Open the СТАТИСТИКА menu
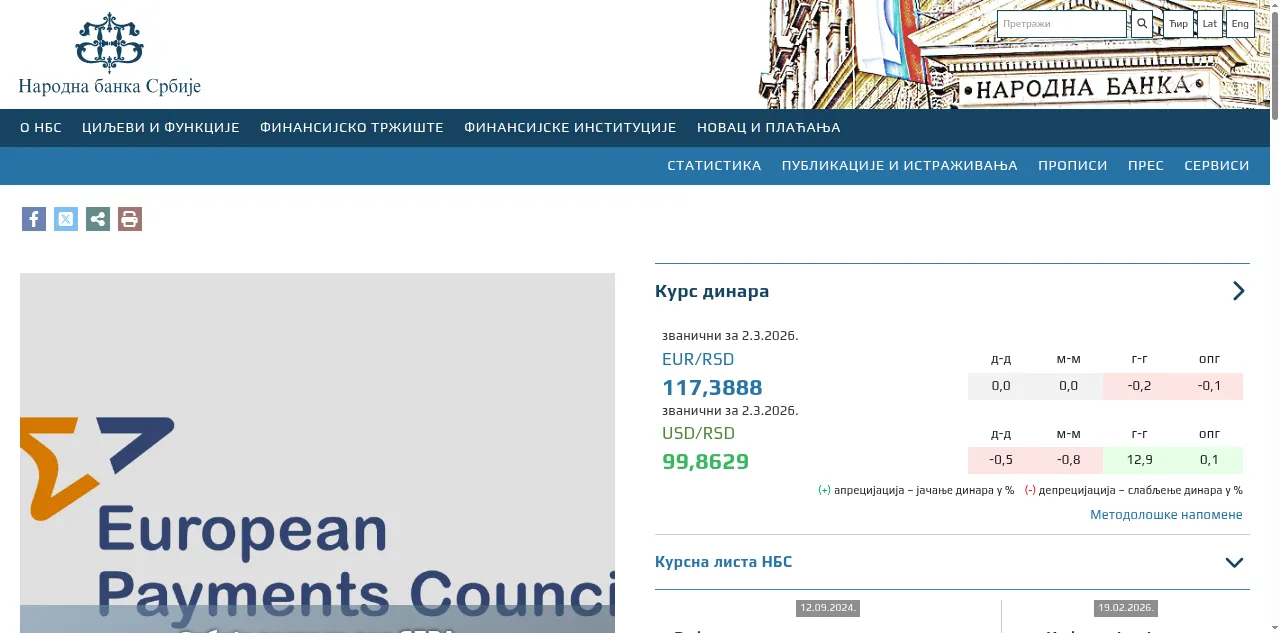 pos(714,166)
